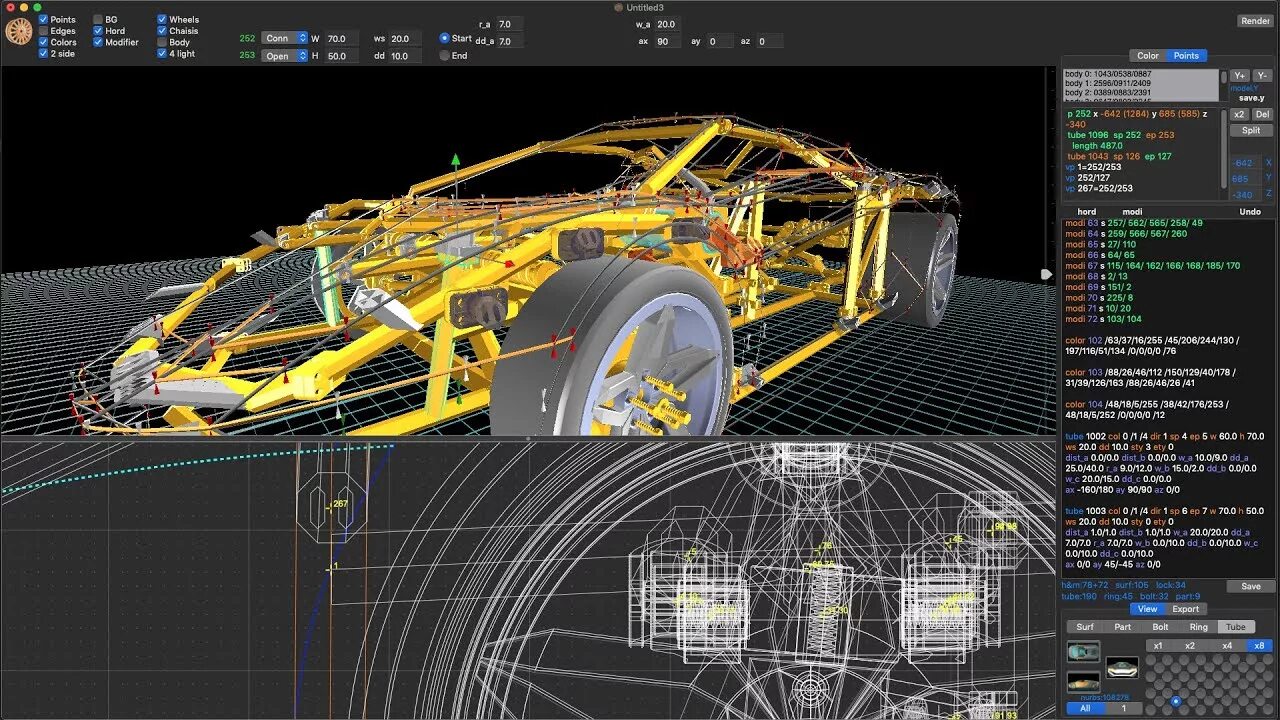The image size is (1280, 720).
Task: Select the Part segment
Action: [1123, 627]
